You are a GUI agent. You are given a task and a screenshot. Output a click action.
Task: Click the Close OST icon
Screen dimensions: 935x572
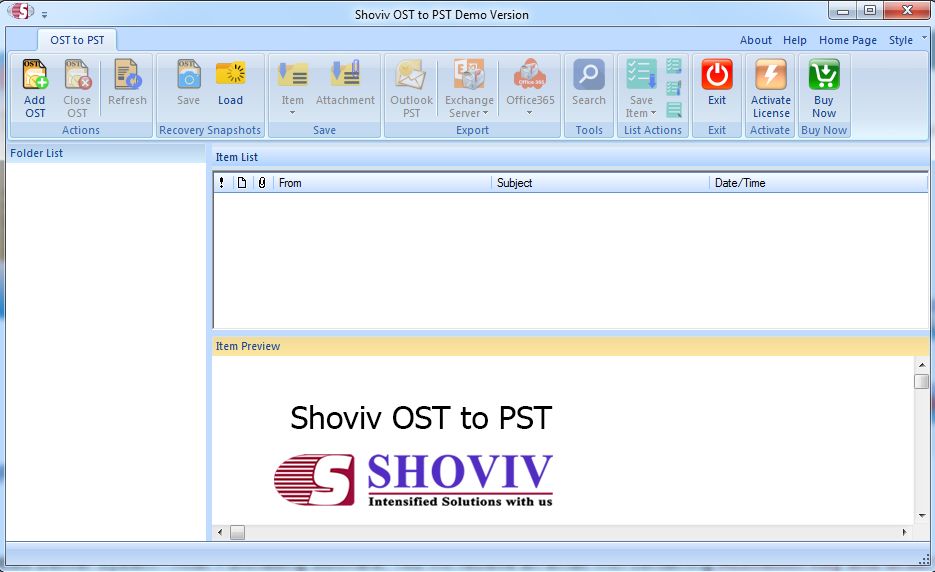point(78,74)
